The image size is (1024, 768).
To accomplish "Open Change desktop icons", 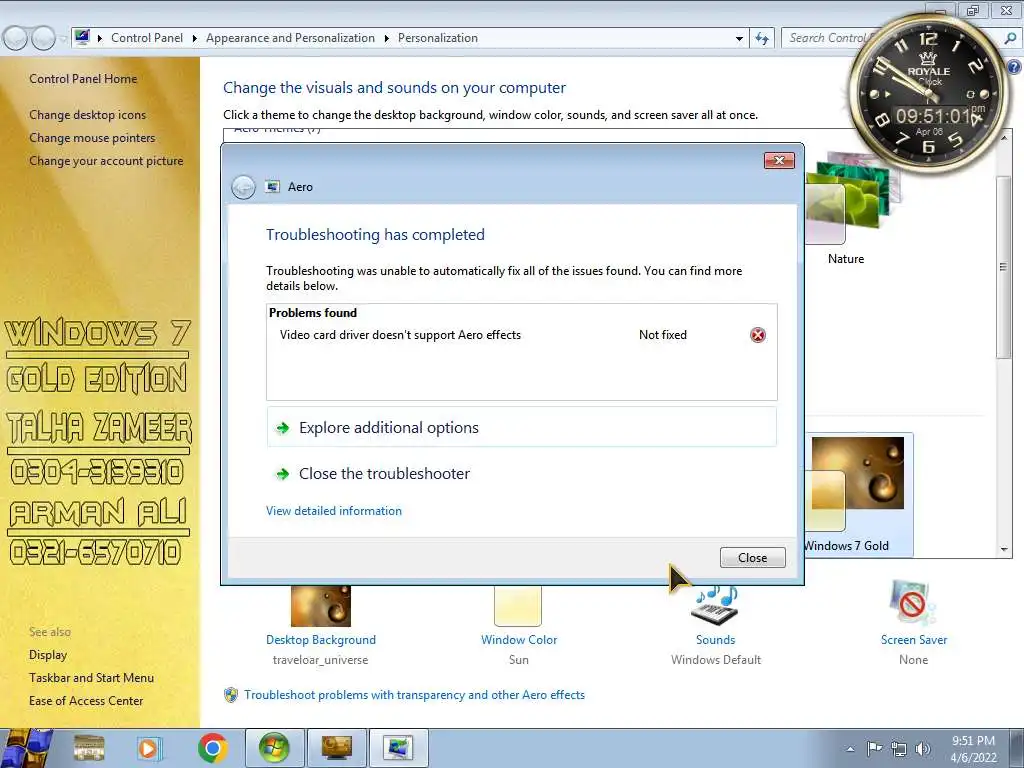I will pos(88,115).
